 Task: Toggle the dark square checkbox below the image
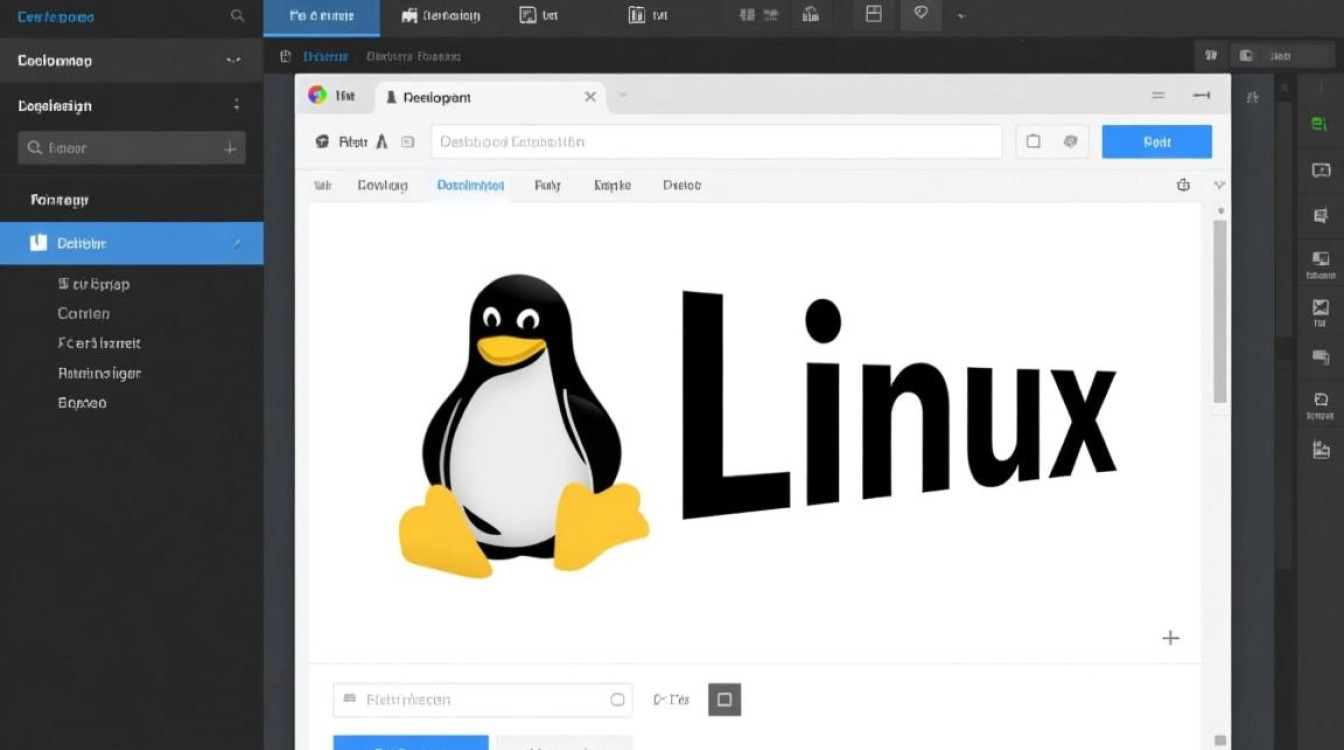724,700
